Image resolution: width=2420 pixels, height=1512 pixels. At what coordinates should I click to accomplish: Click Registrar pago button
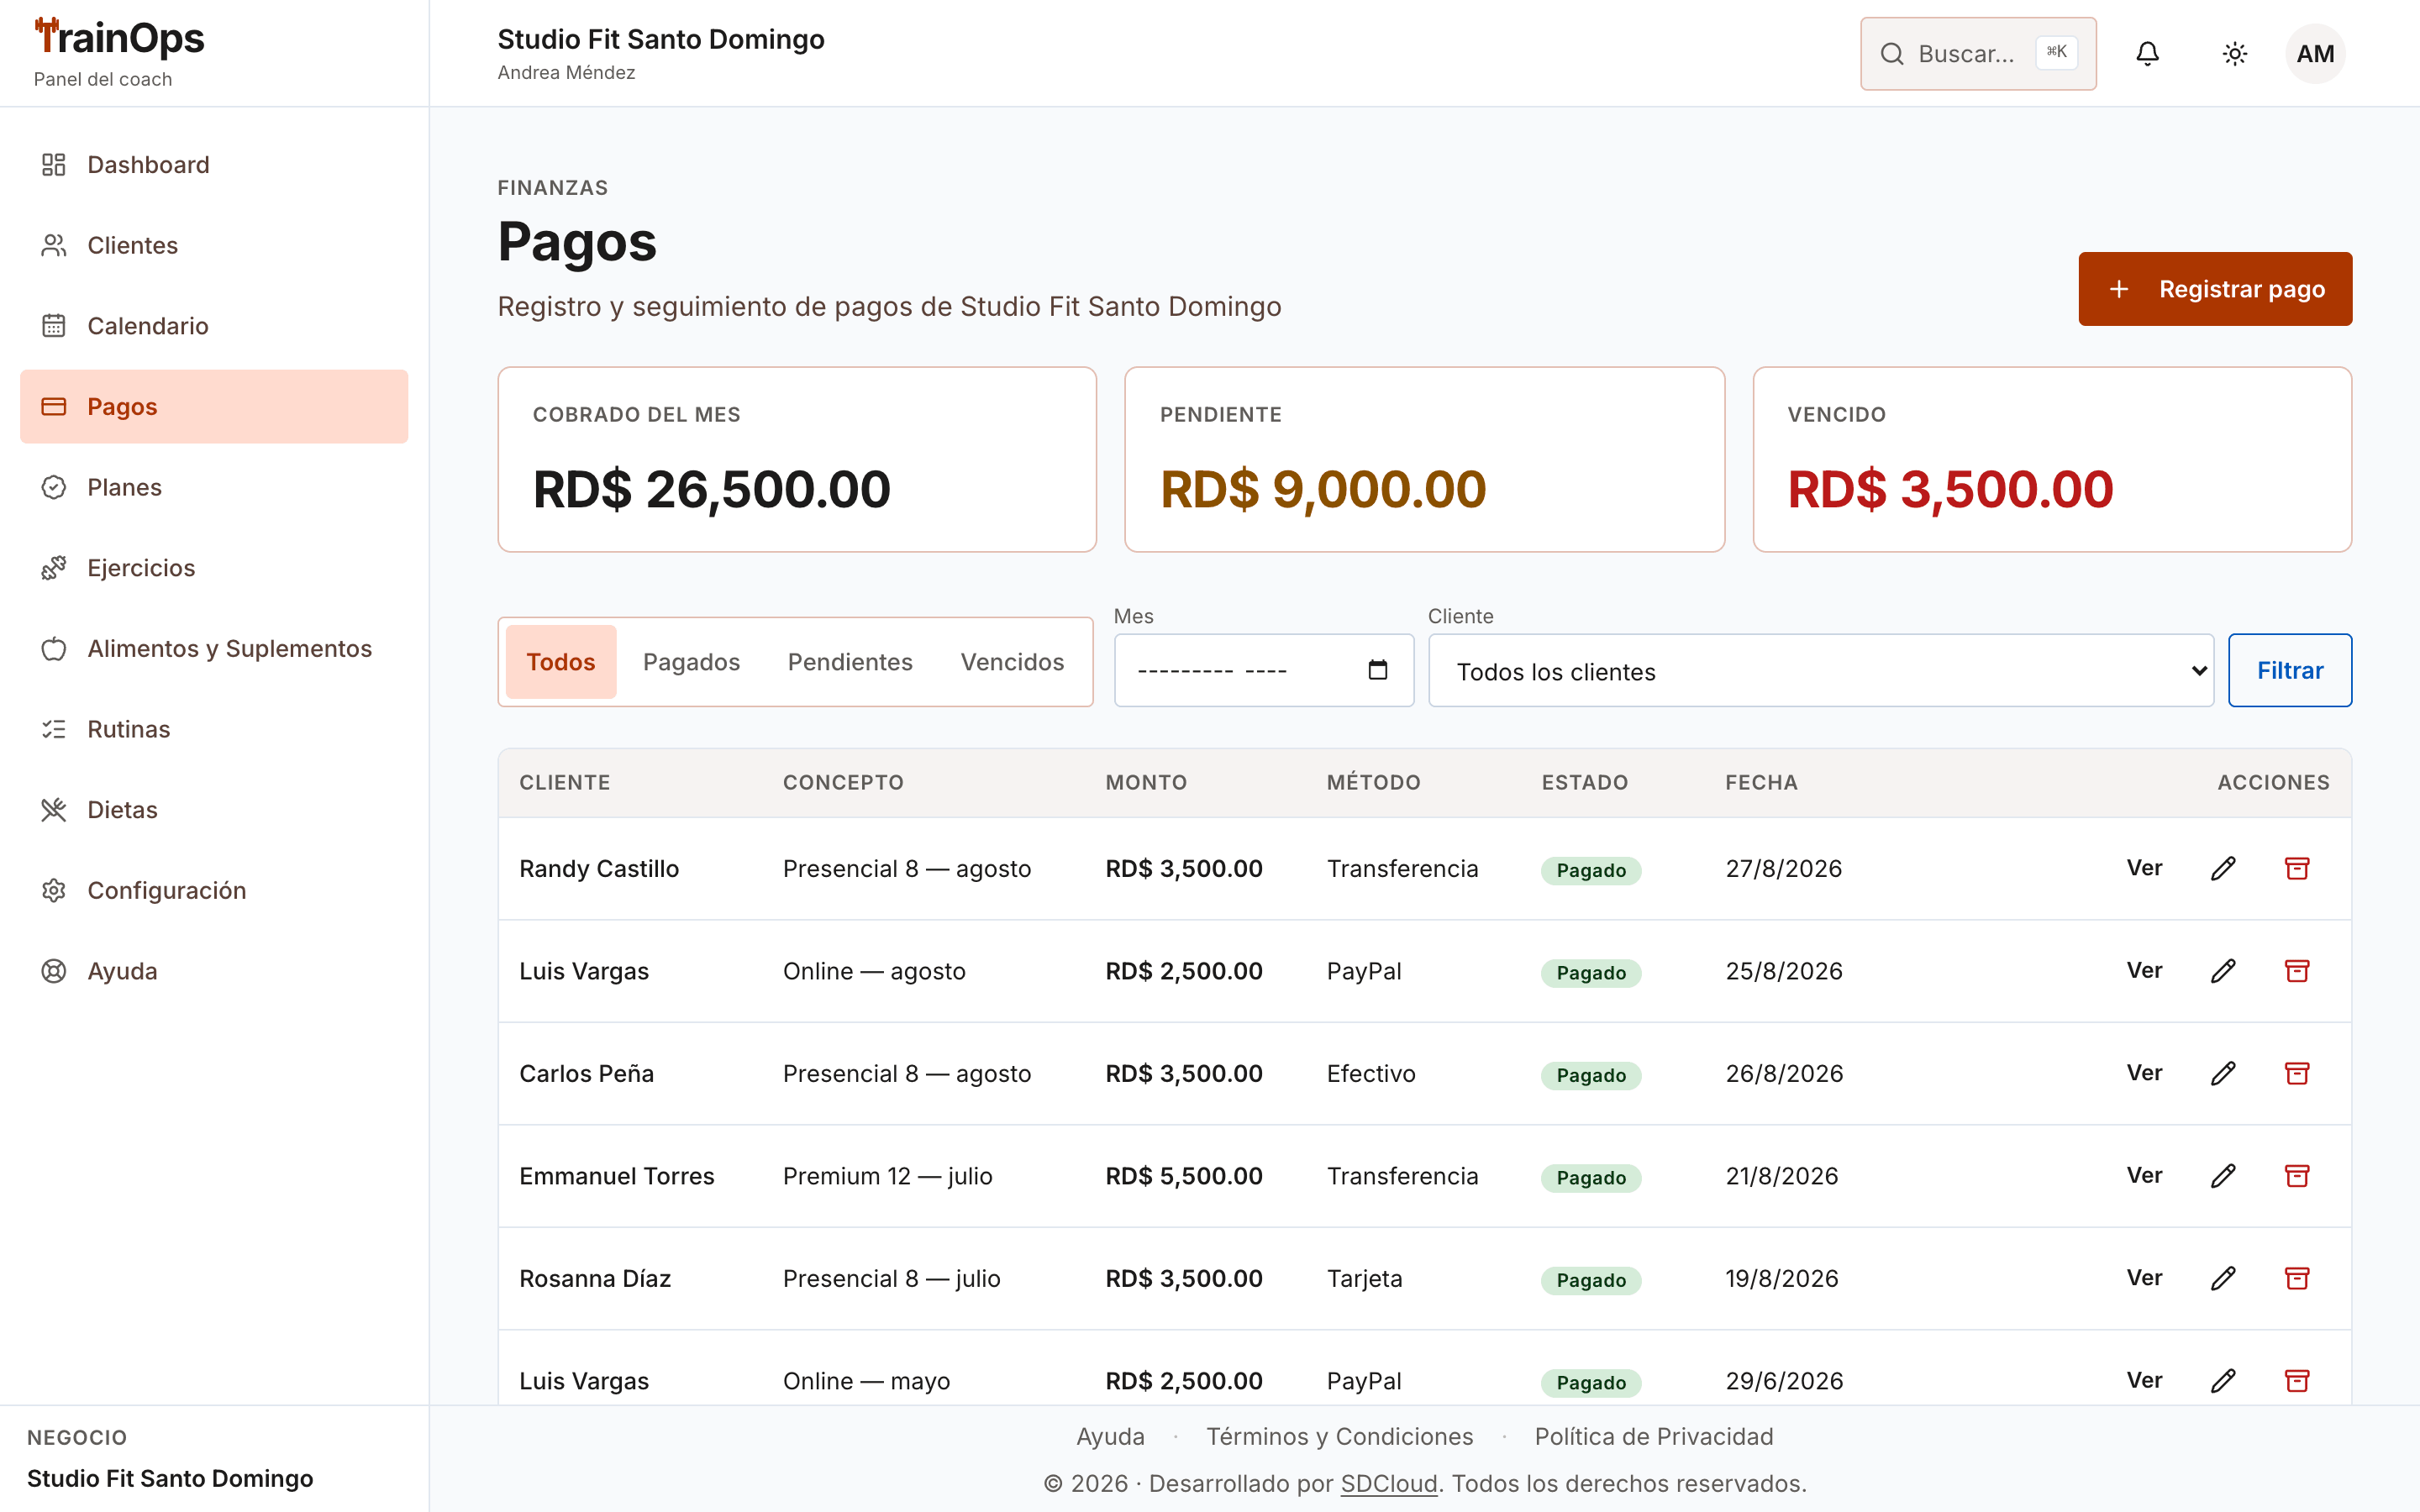pos(2215,289)
